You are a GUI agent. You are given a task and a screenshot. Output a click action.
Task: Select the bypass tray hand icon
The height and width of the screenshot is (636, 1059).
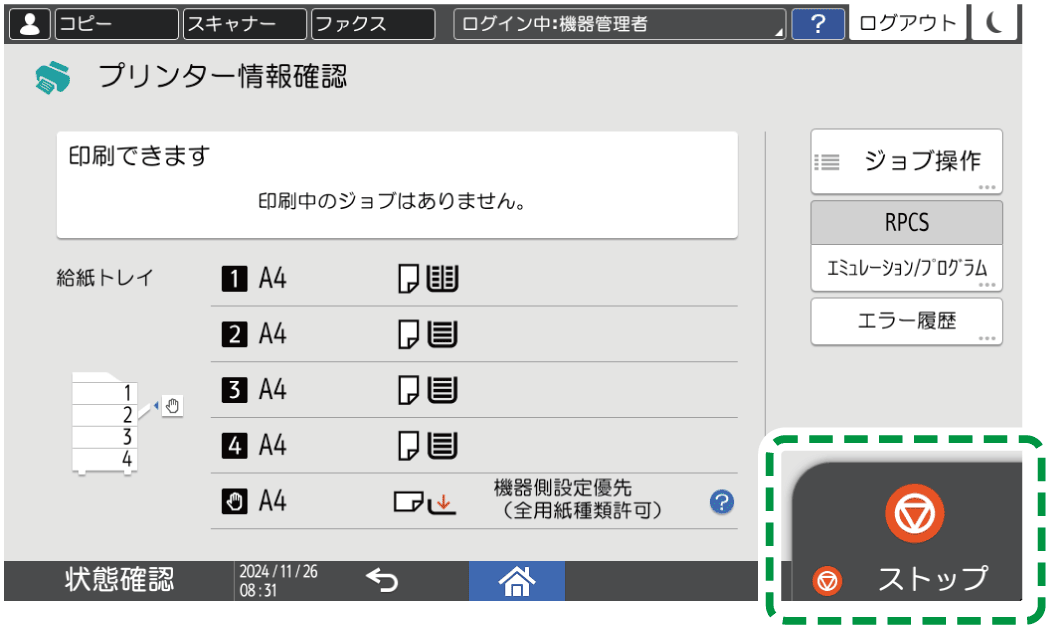click(234, 503)
